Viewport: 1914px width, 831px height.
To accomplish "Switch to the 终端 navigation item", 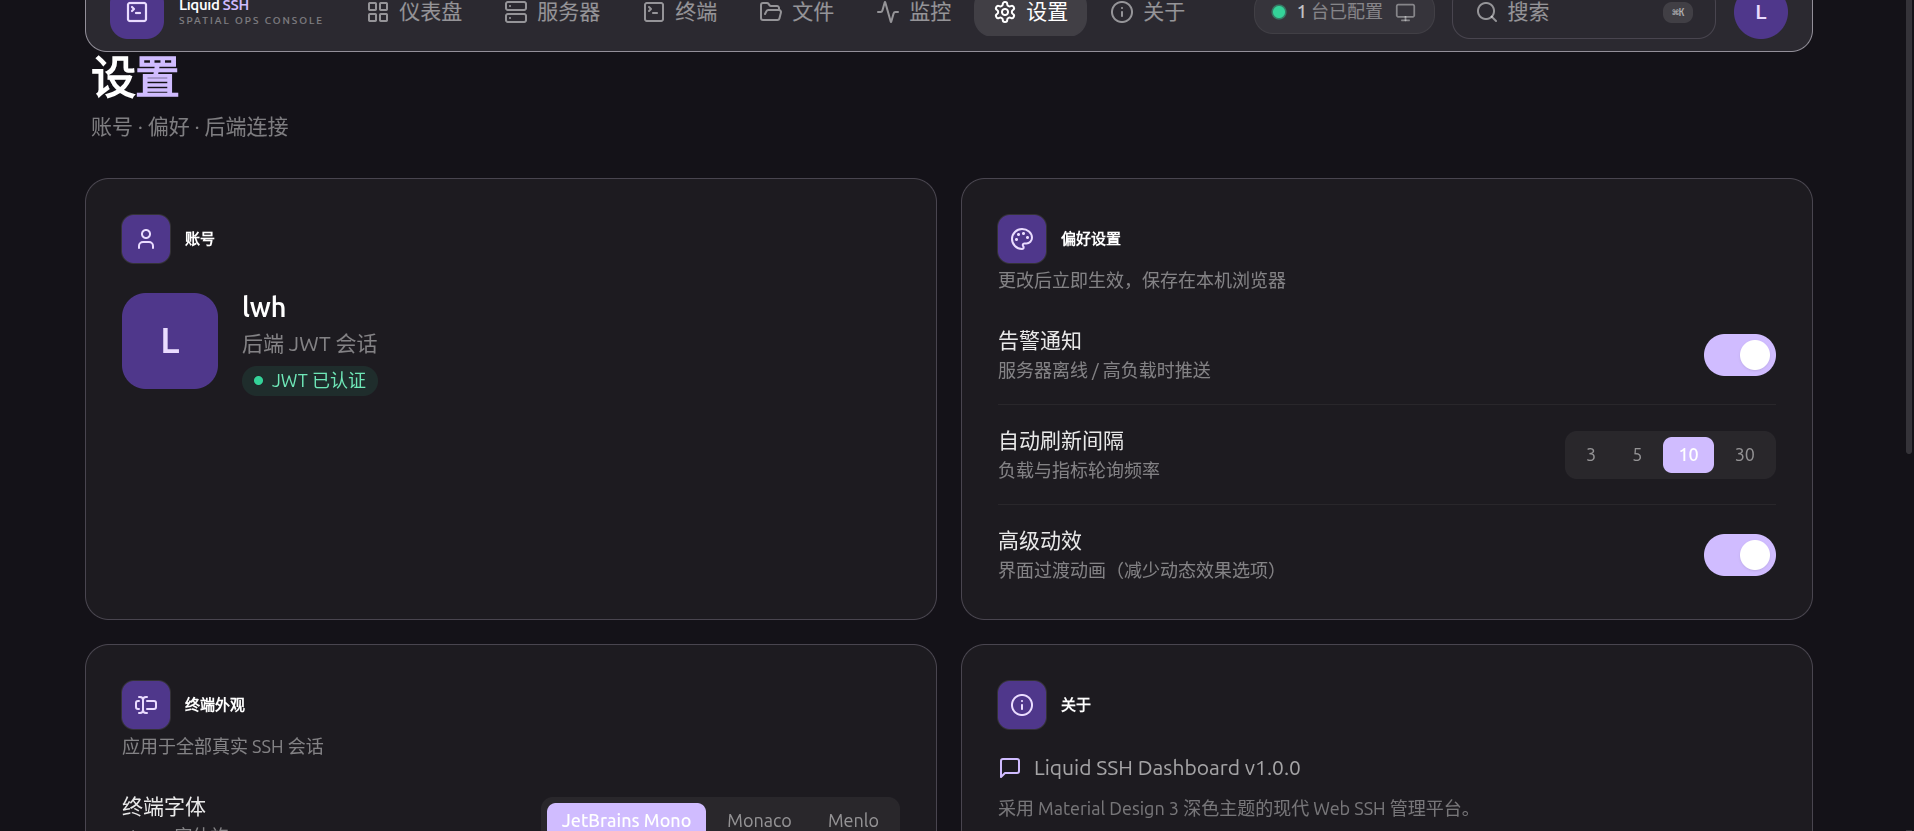I will pyautogui.click(x=681, y=13).
